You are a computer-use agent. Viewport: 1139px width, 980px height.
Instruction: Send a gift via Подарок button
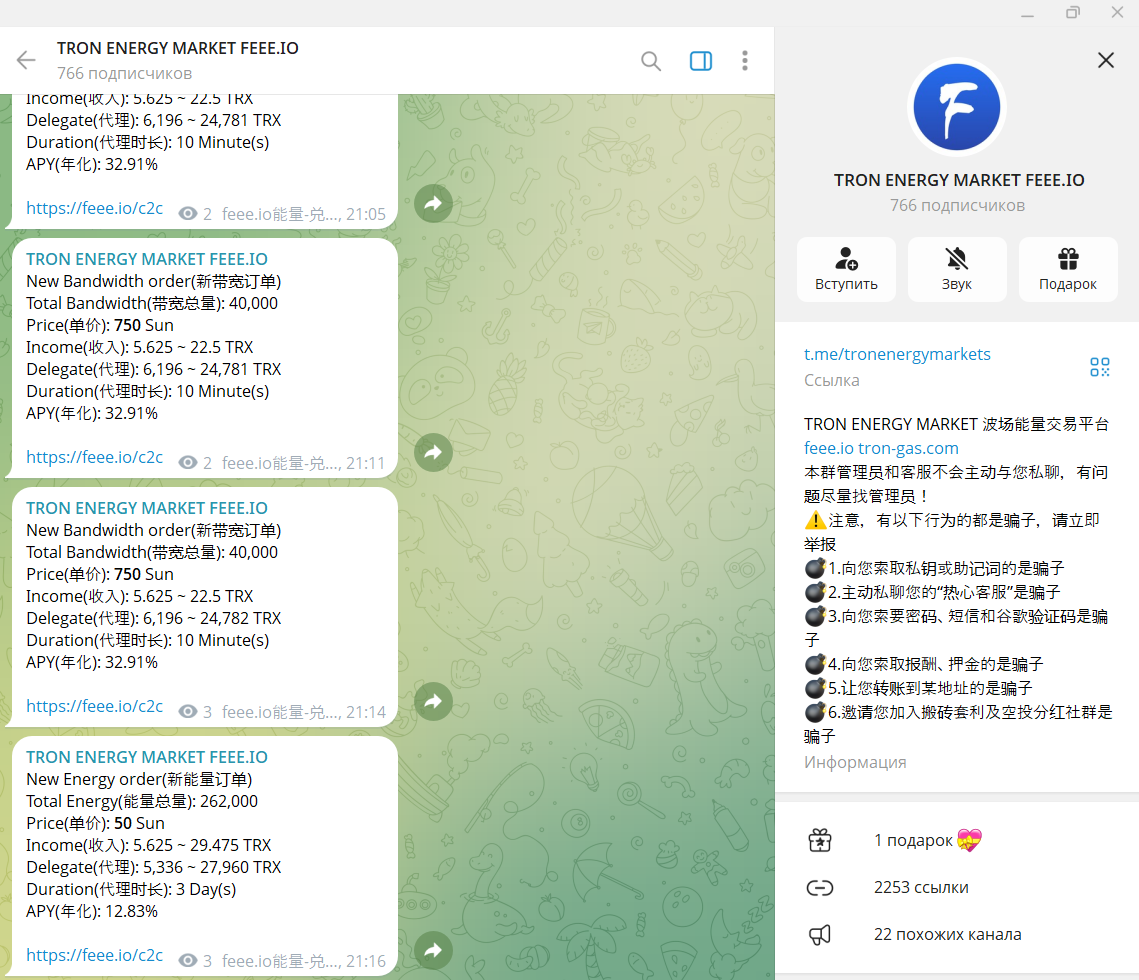coord(1068,269)
